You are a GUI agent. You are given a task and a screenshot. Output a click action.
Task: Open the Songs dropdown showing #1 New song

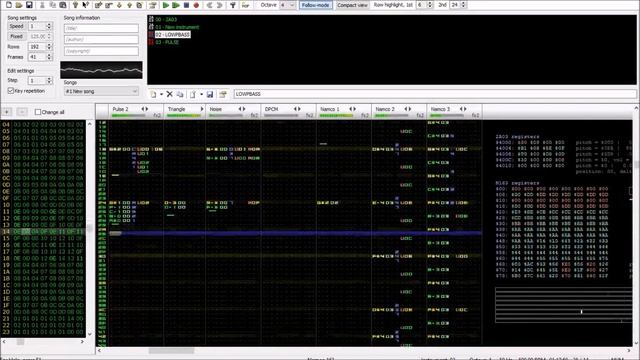[101, 91]
